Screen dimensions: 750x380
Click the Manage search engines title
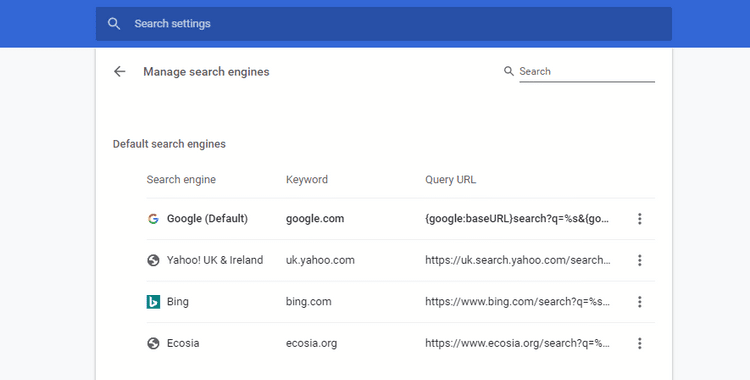[206, 72]
